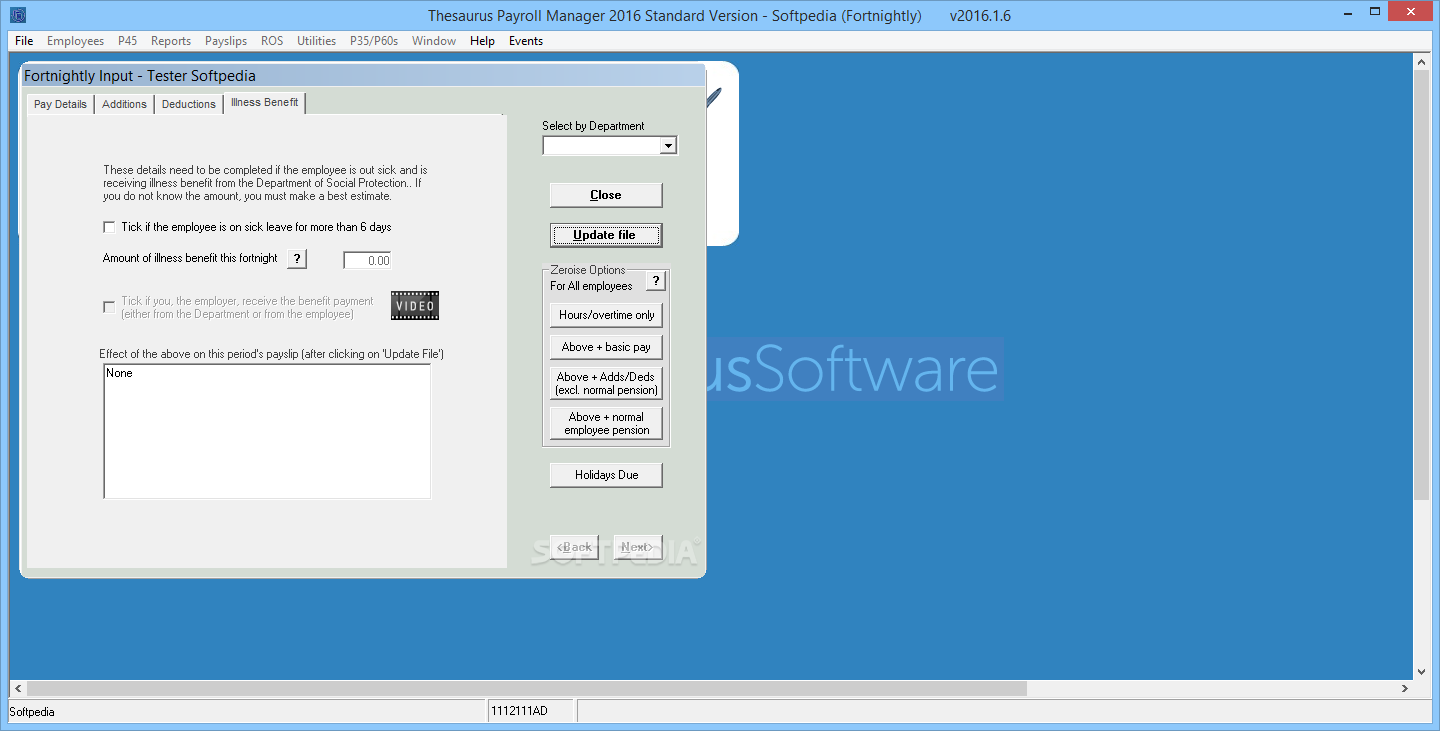This screenshot has width=1440, height=731.
Task: Play the VIDEO help clip icon
Action: tap(415, 306)
